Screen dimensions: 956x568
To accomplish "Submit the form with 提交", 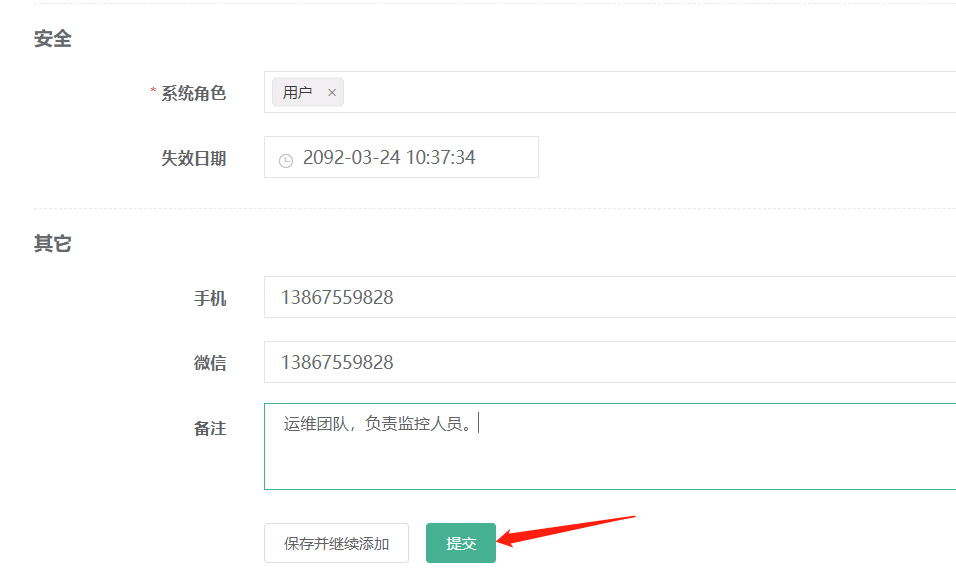I will pyautogui.click(x=461, y=543).
